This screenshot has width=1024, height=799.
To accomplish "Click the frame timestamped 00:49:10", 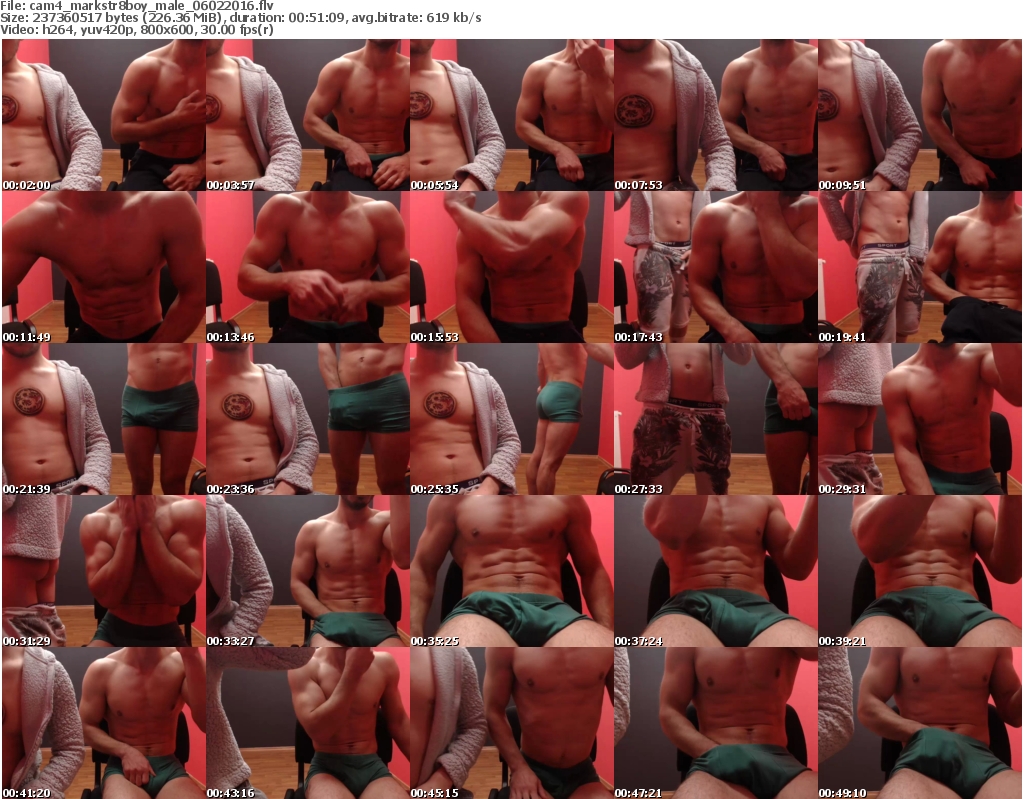I will pyautogui.click(x=920, y=723).
